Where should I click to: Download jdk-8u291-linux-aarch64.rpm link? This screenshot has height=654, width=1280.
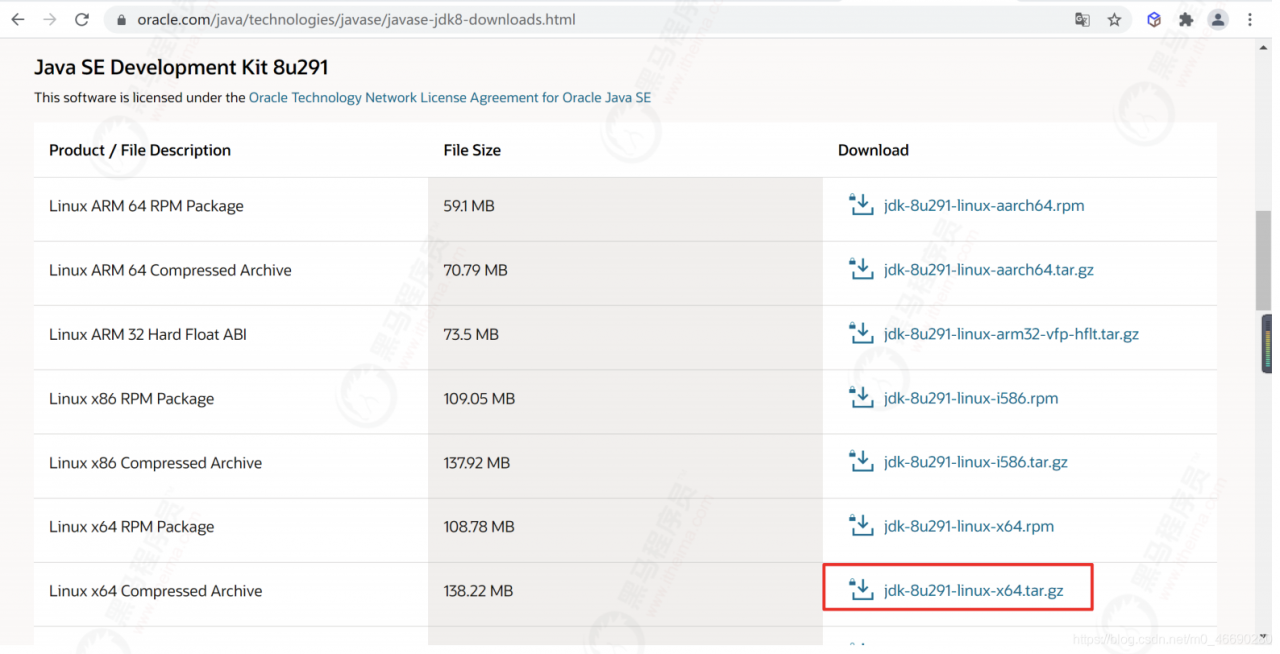click(x=984, y=206)
